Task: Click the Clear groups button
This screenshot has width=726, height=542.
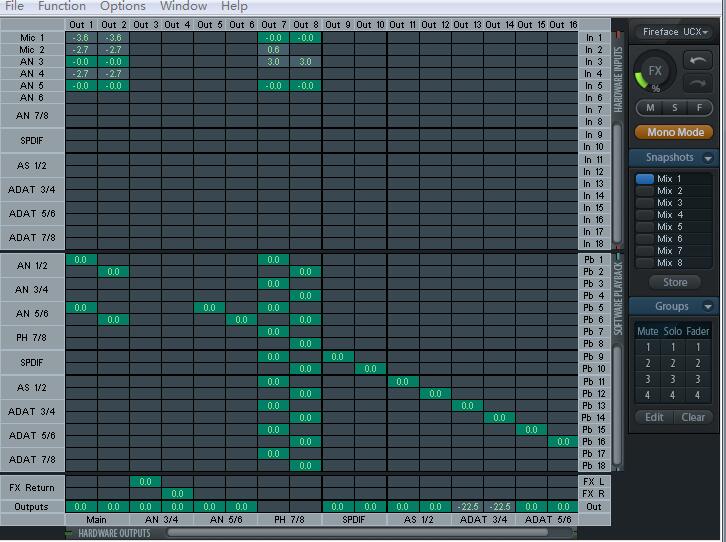Action: point(693,417)
